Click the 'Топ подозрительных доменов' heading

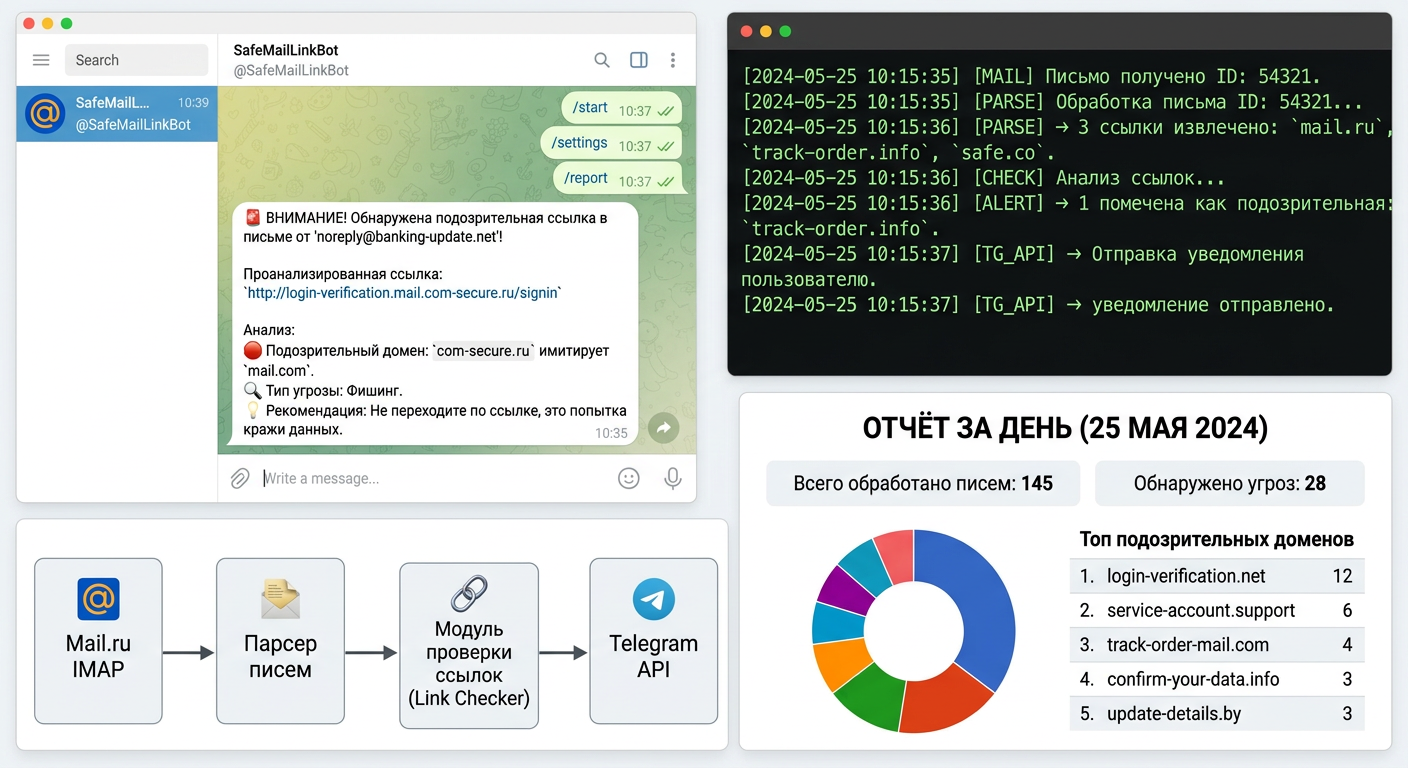(1217, 540)
